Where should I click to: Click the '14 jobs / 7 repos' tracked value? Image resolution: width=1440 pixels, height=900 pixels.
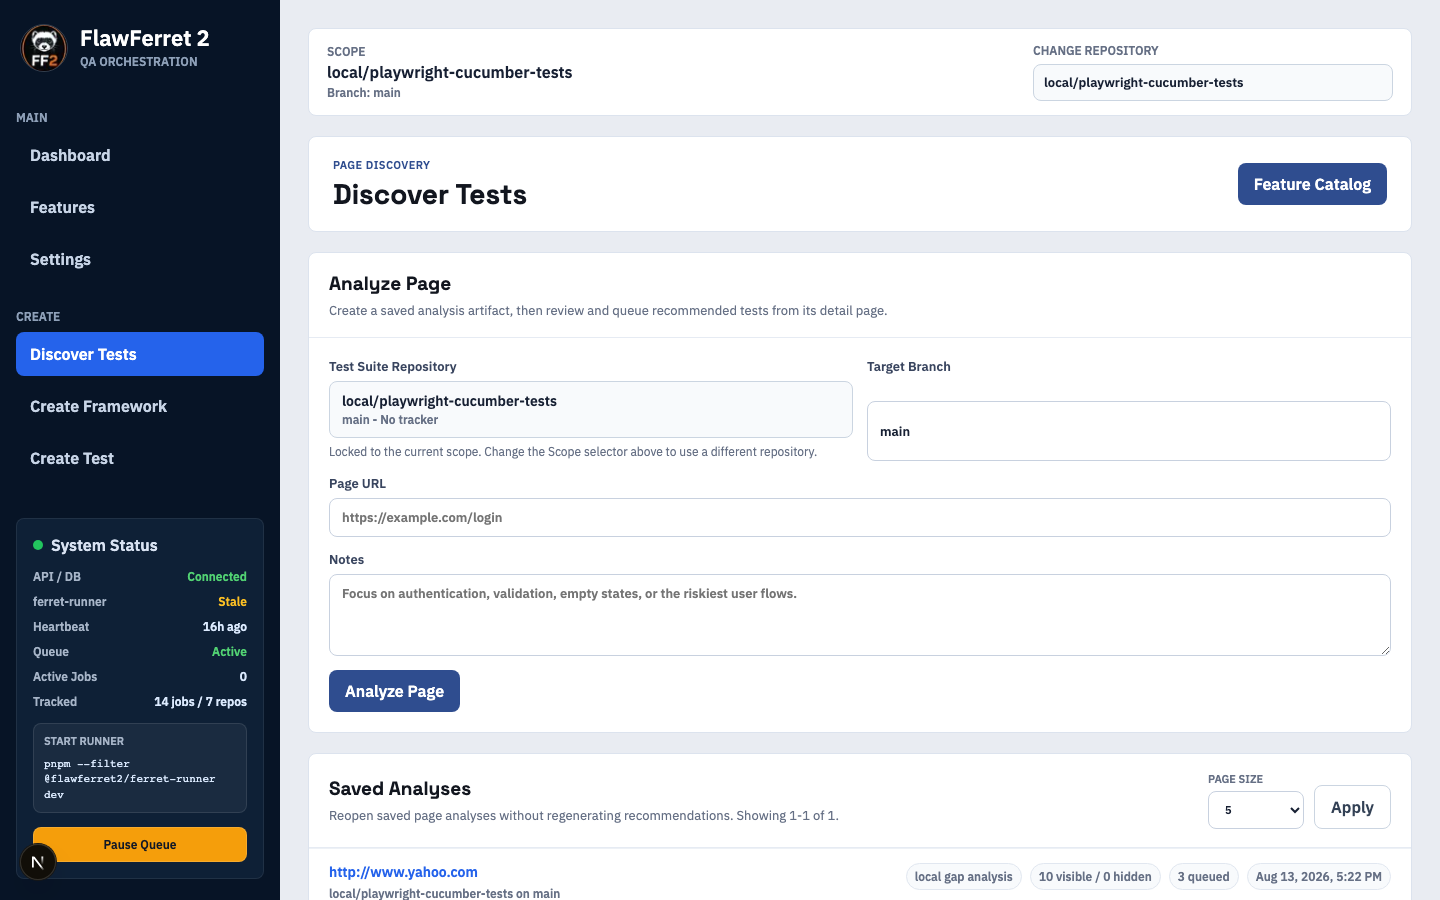click(200, 702)
